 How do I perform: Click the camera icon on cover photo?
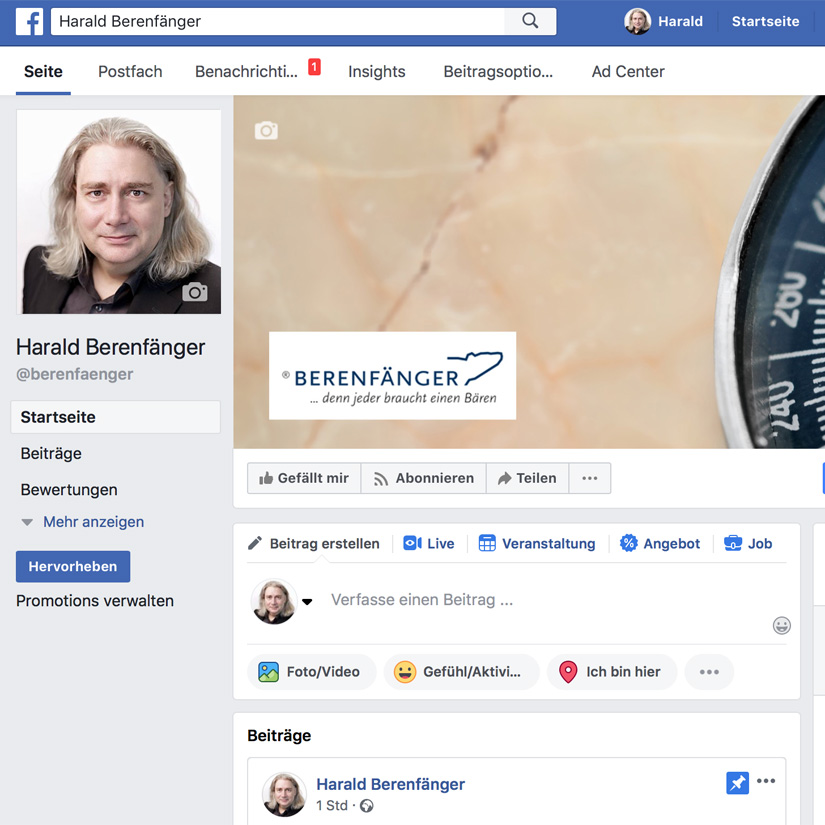pos(266,131)
